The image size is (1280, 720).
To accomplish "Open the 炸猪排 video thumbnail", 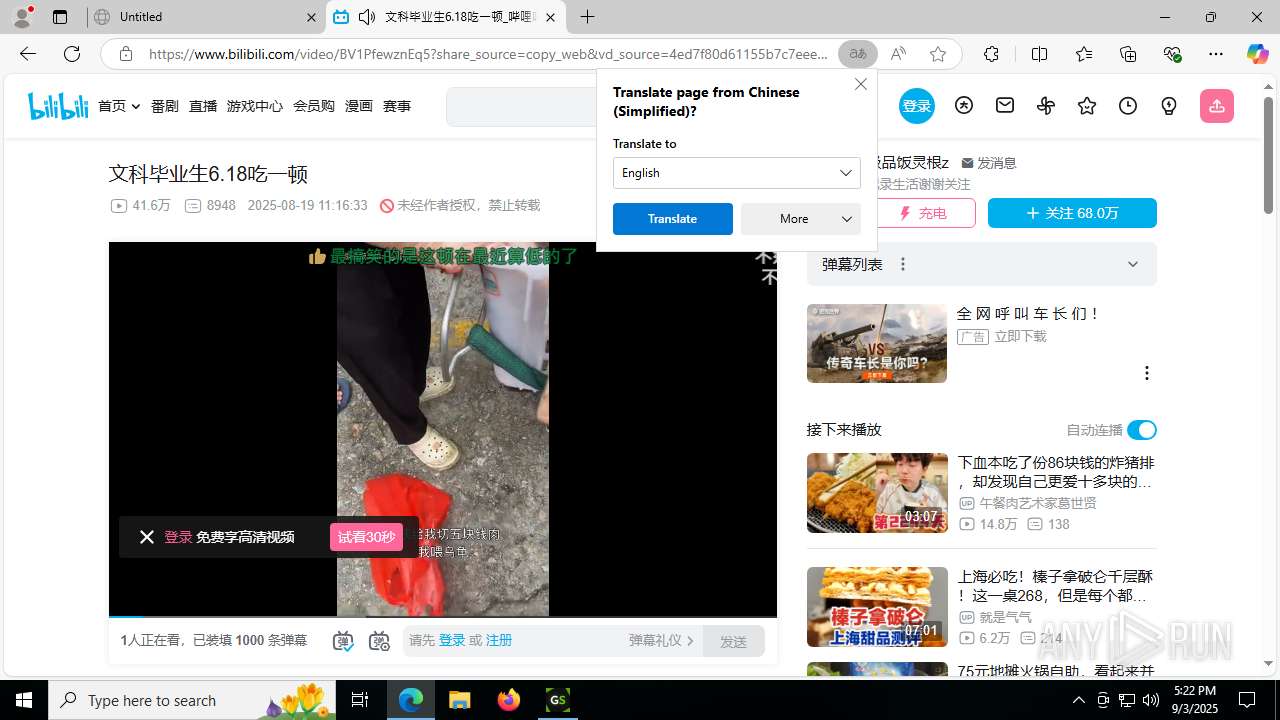I will (877, 493).
